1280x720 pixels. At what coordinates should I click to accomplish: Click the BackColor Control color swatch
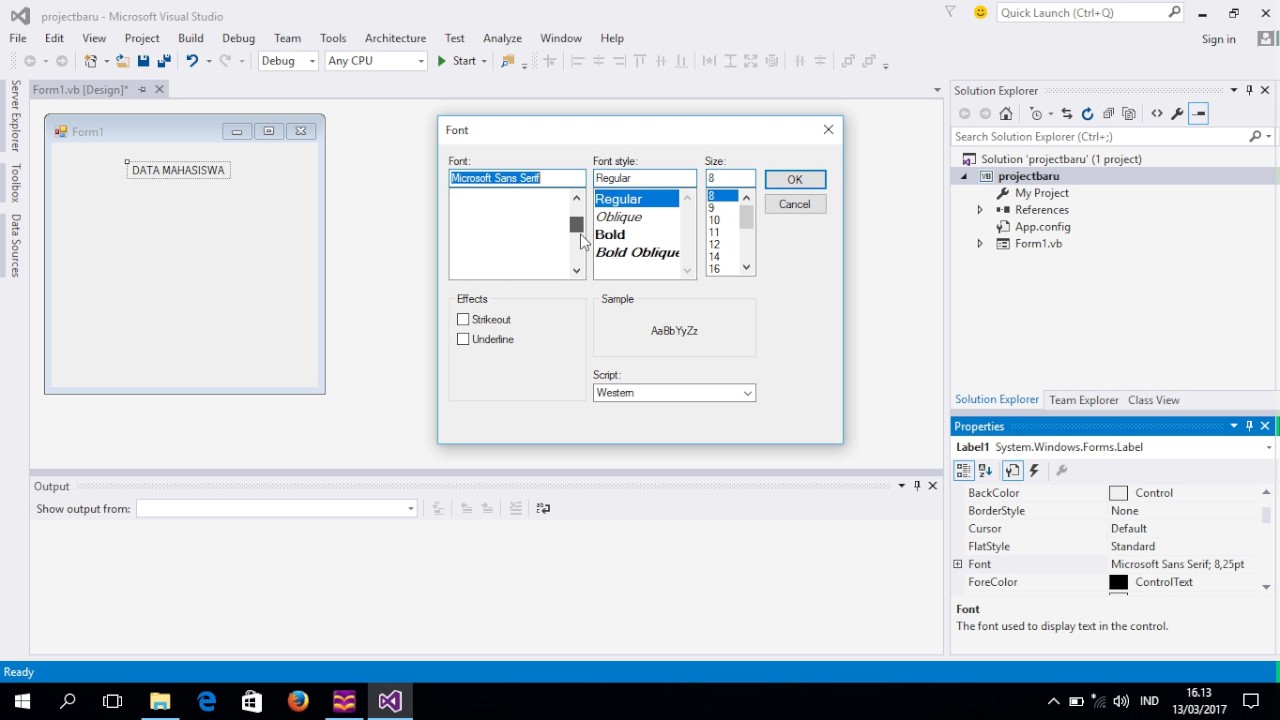click(x=1119, y=493)
